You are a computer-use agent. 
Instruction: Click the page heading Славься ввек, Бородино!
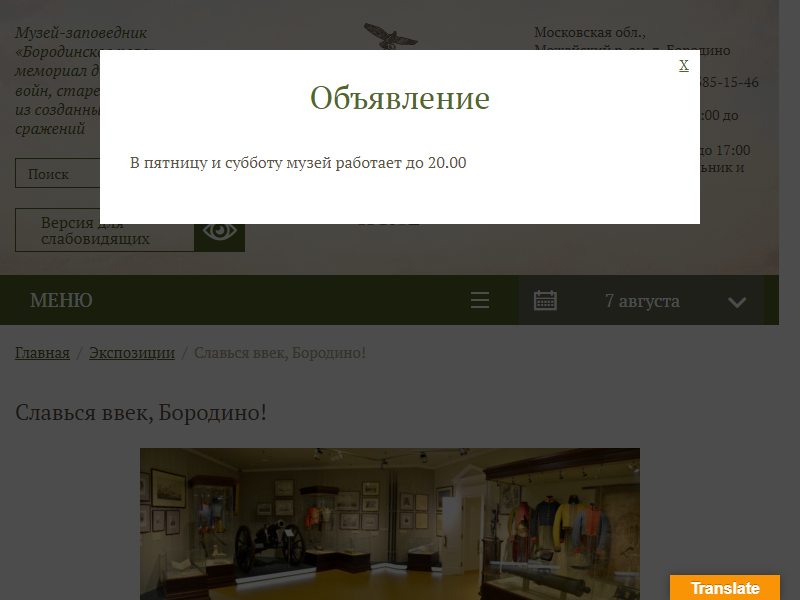141,412
